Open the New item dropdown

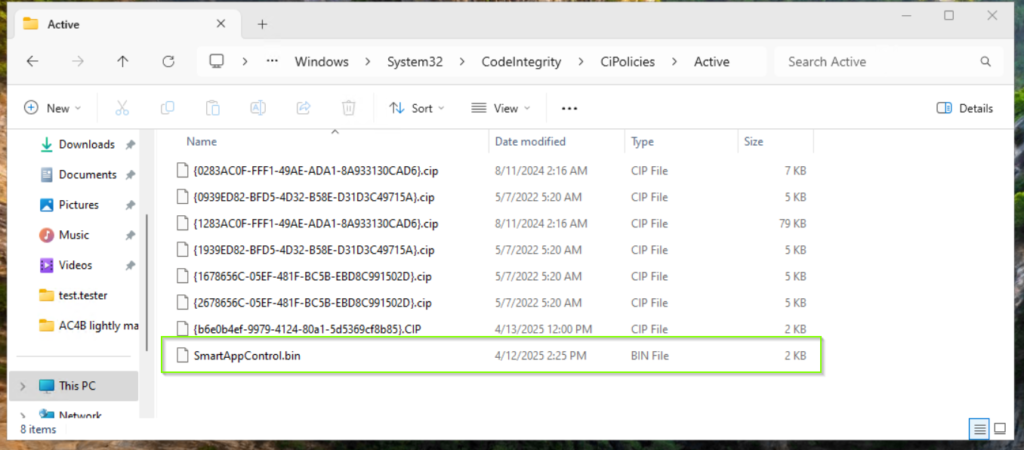pos(52,108)
